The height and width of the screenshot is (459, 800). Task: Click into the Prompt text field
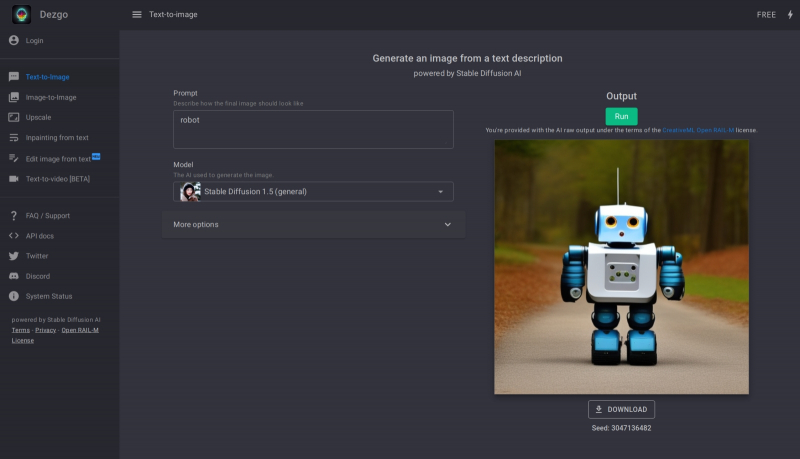pyautogui.click(x=313, y=129)
